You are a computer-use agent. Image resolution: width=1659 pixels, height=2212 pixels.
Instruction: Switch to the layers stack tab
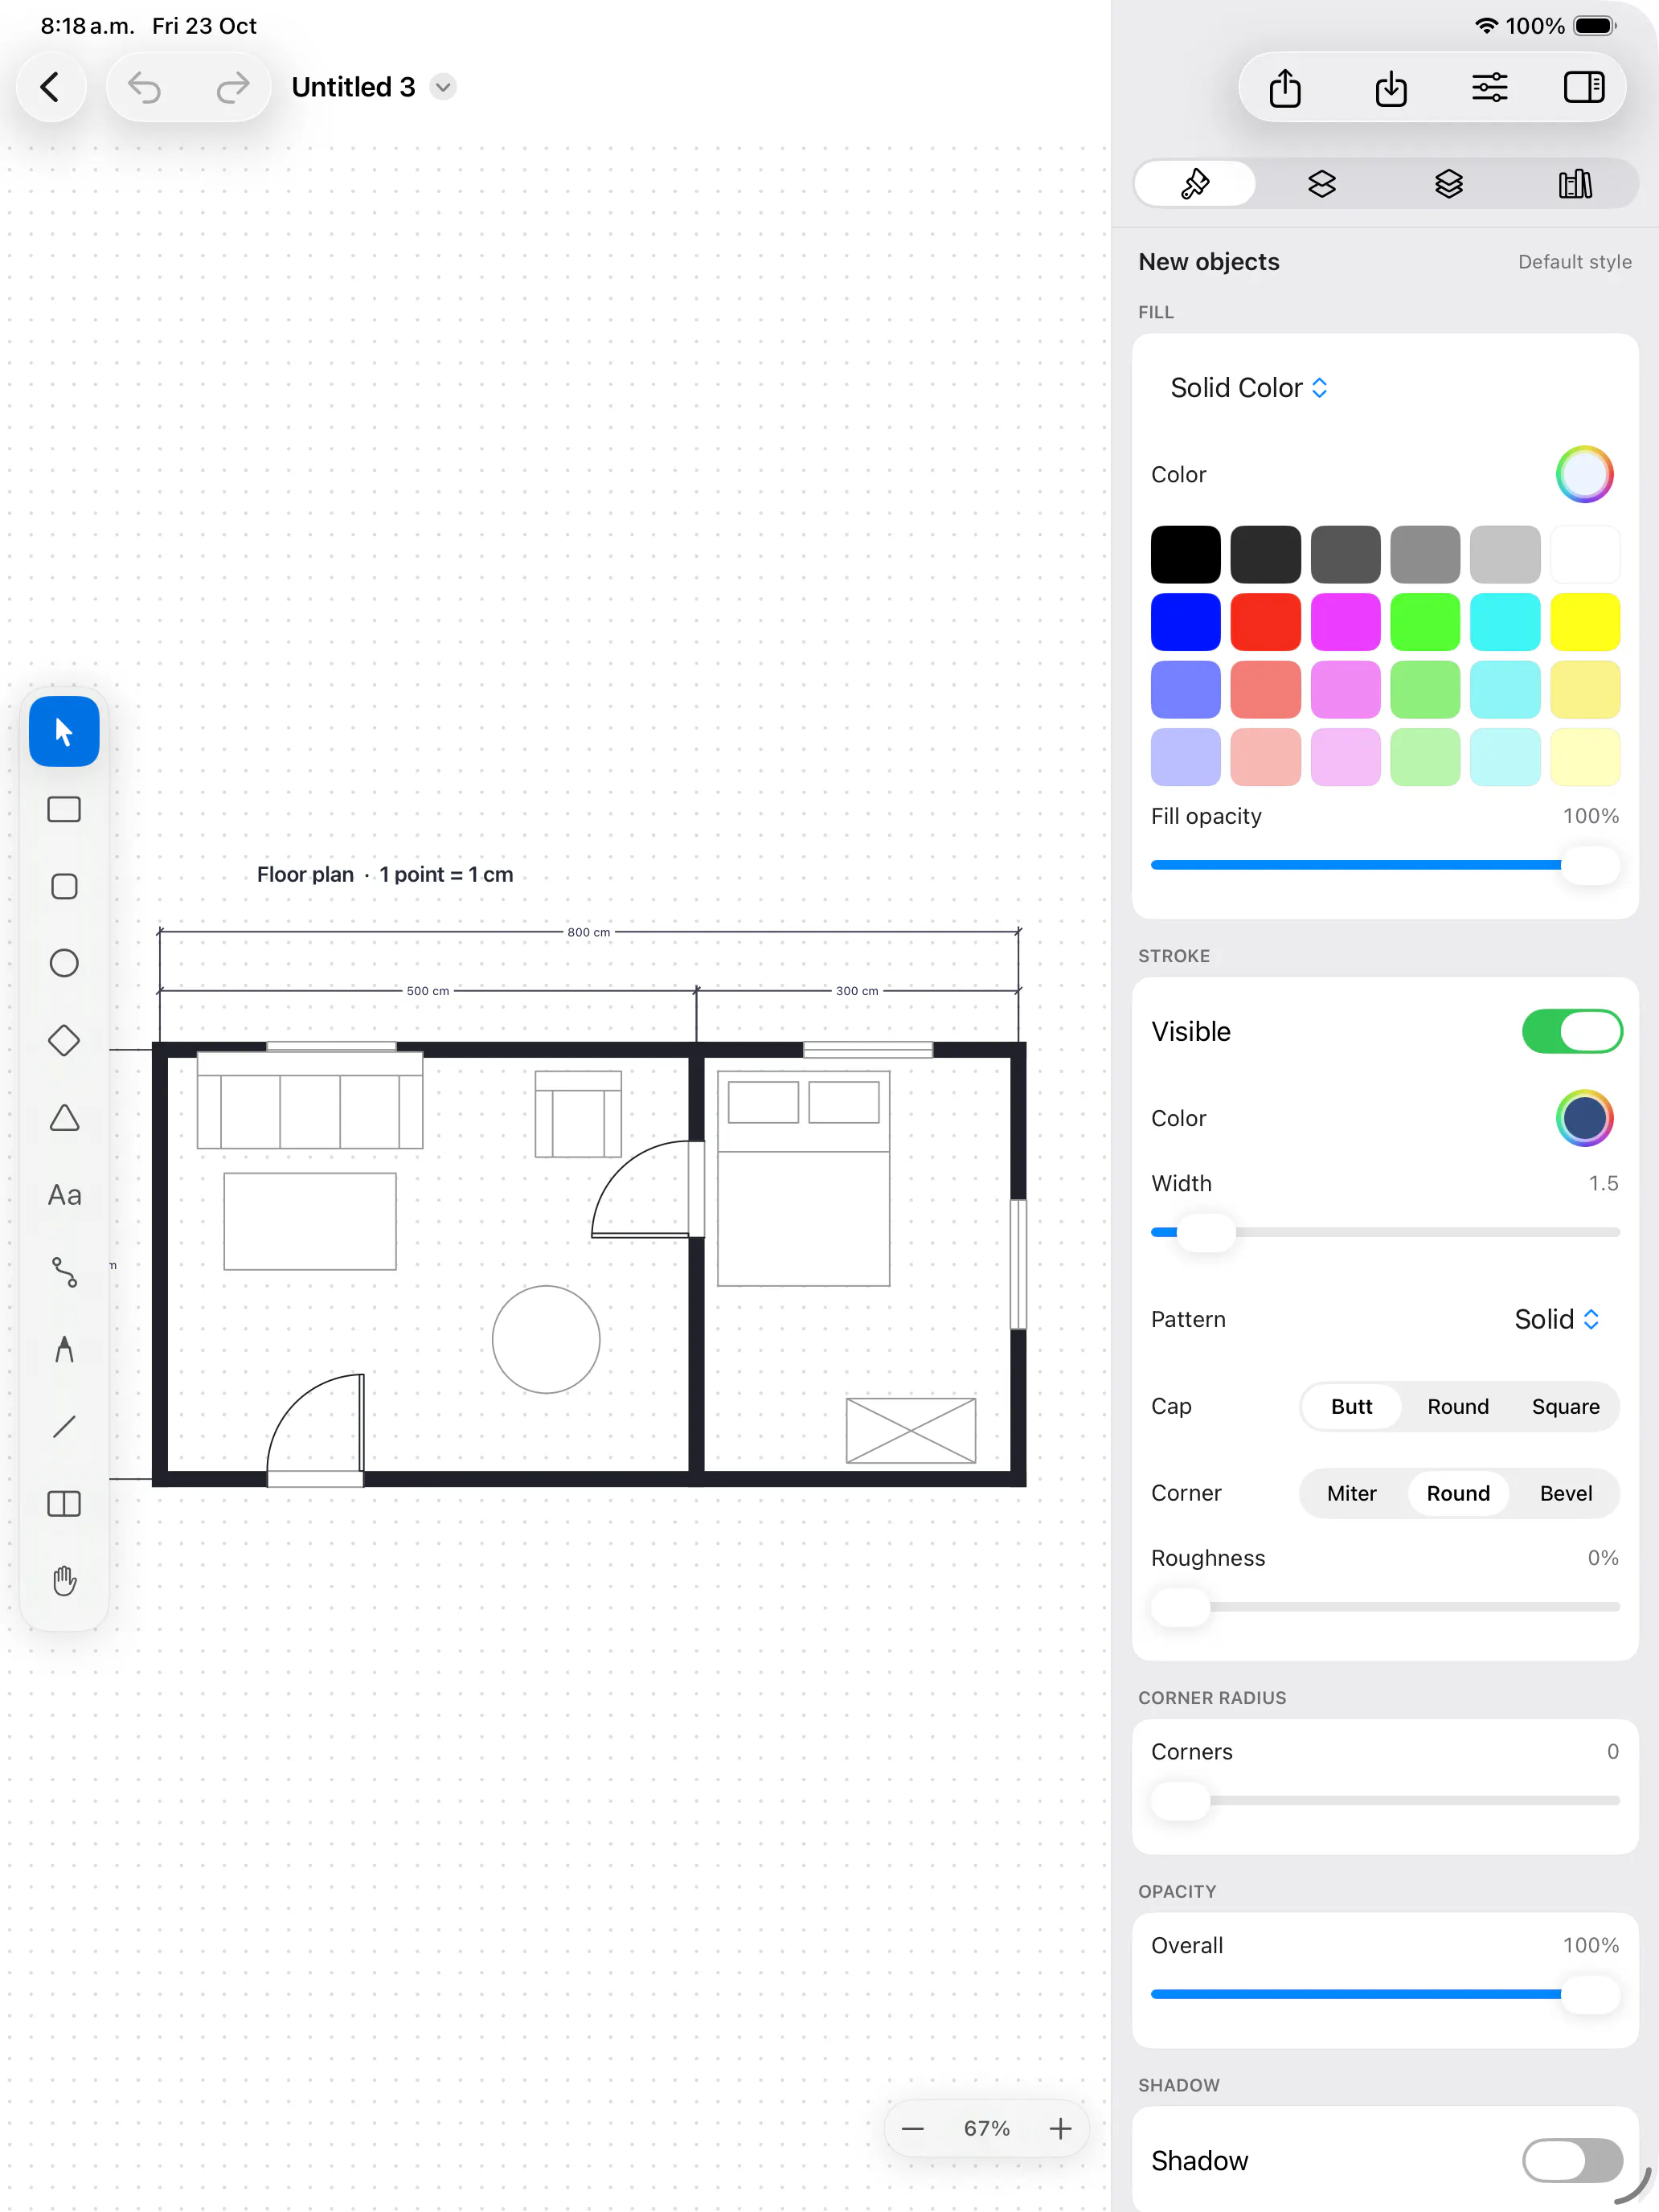1448,183
